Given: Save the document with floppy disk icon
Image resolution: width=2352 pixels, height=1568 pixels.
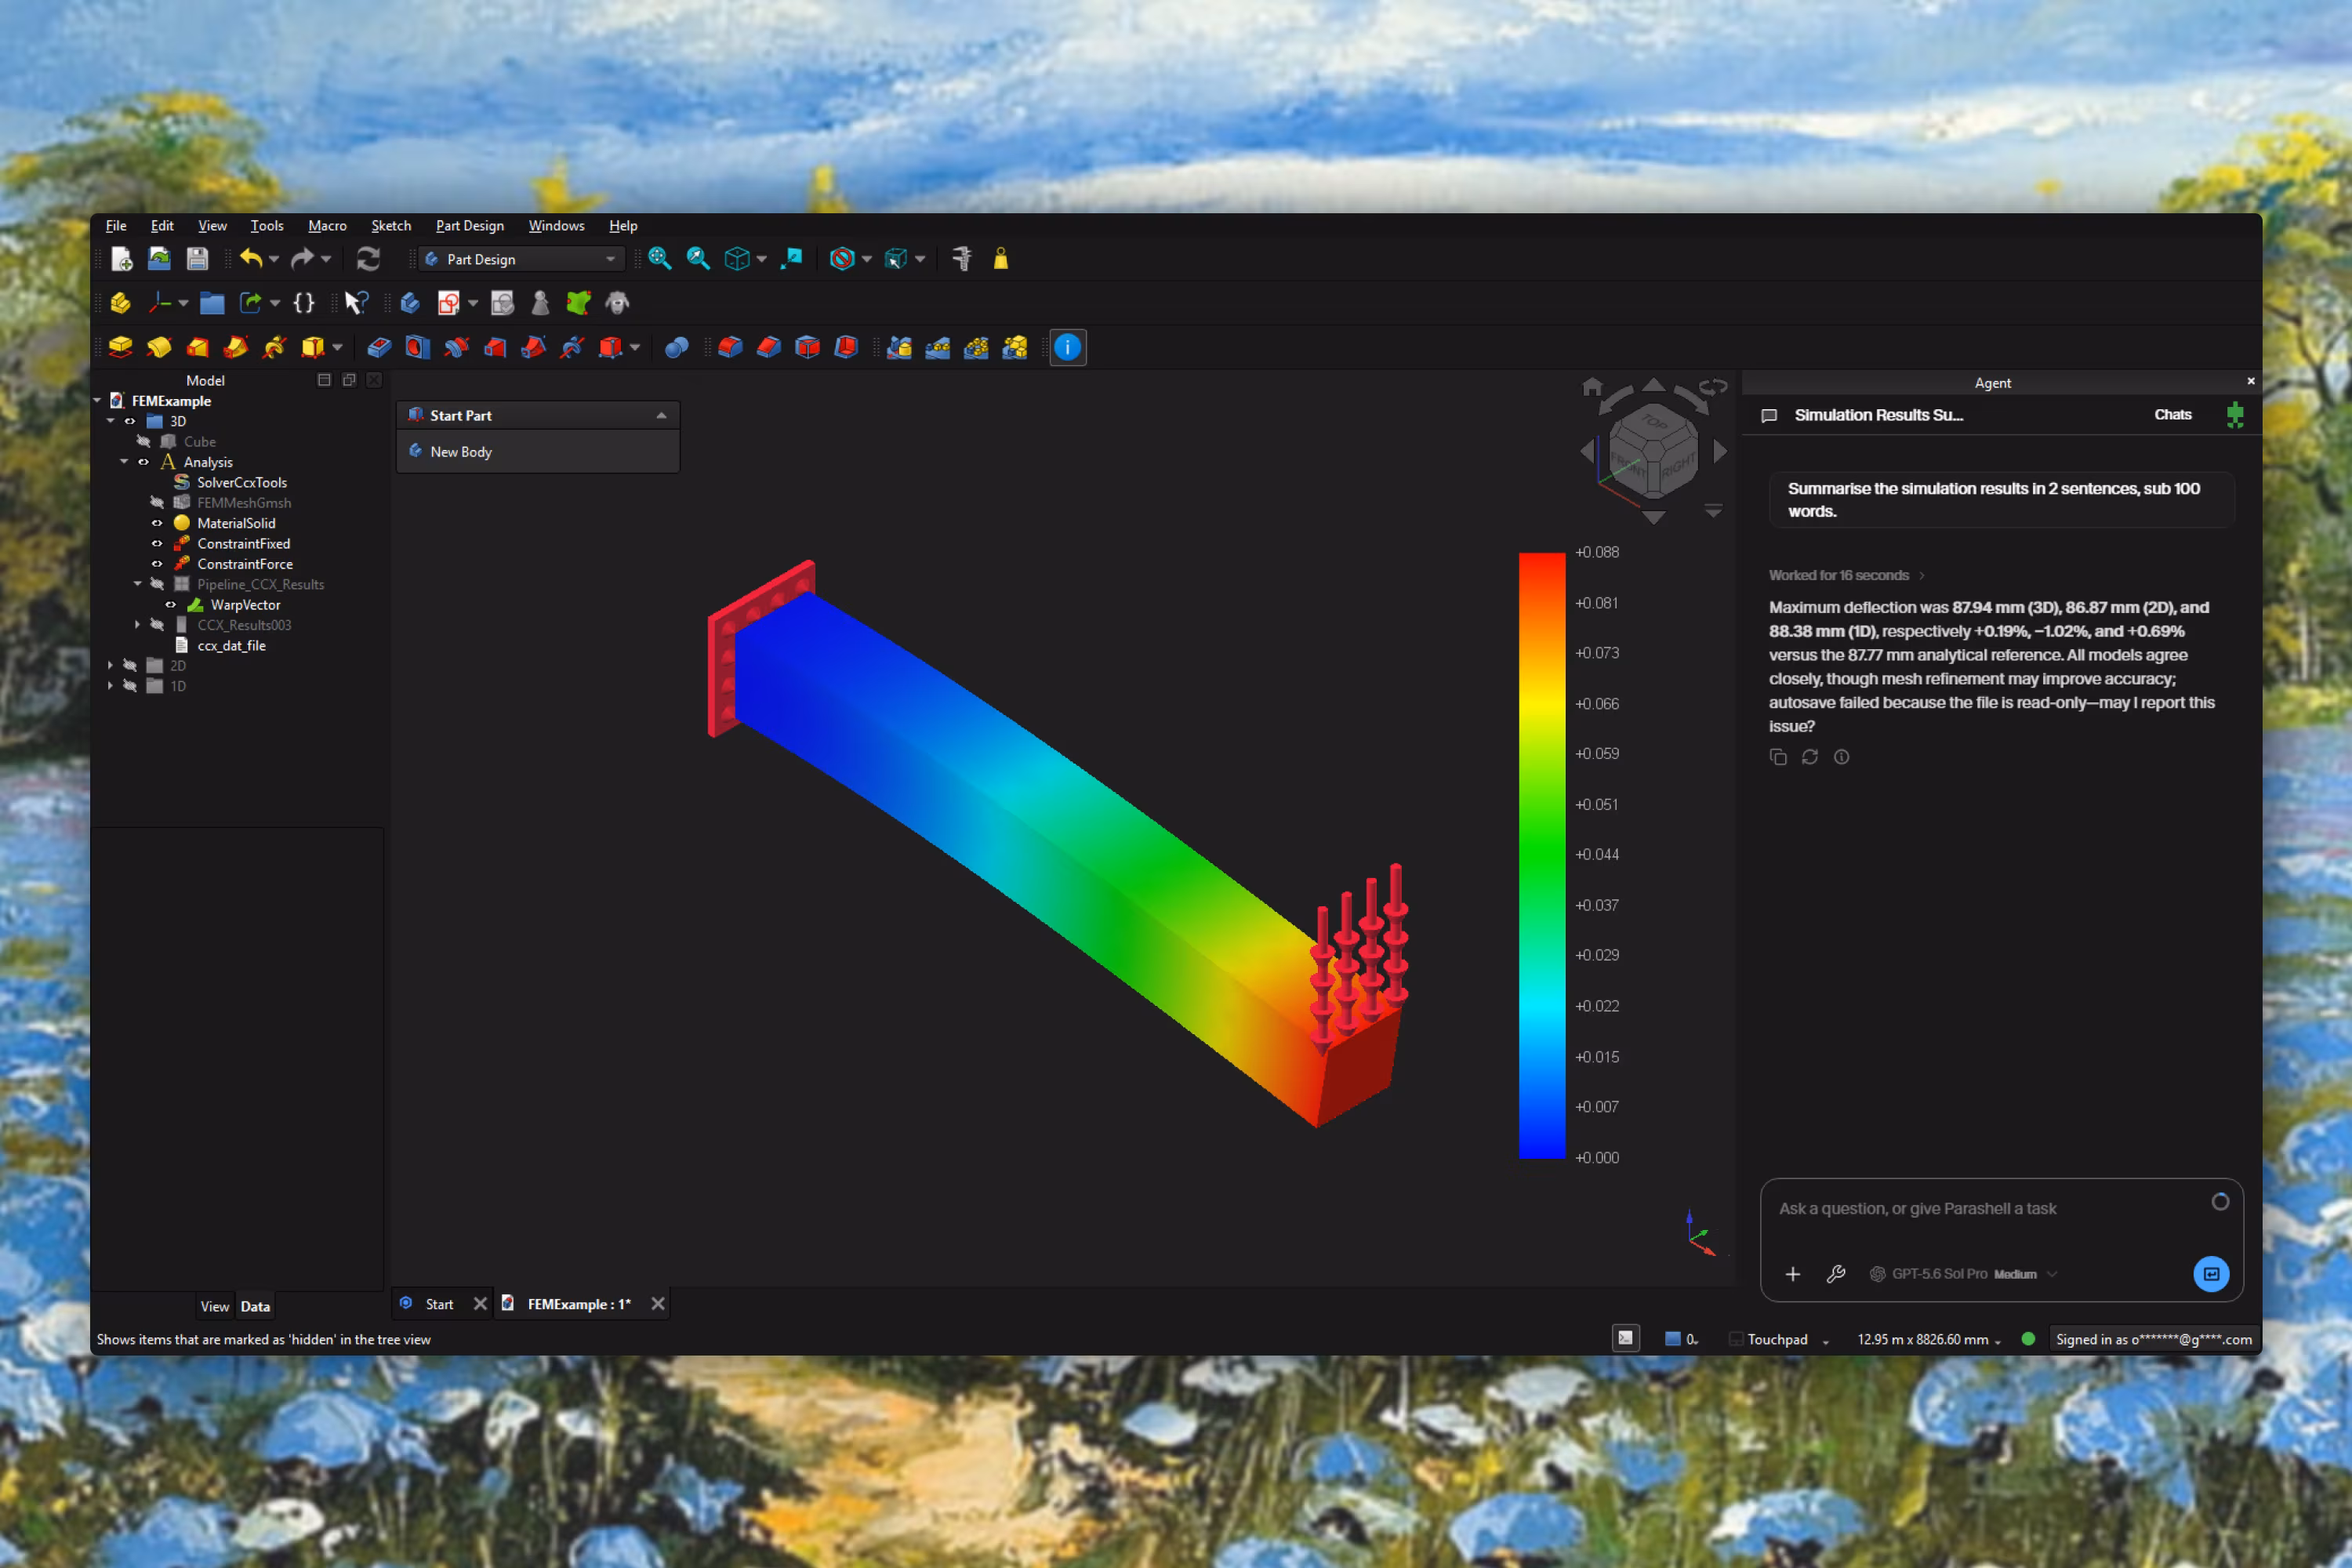Looking at the screenshot, I should tap(197, 259).
